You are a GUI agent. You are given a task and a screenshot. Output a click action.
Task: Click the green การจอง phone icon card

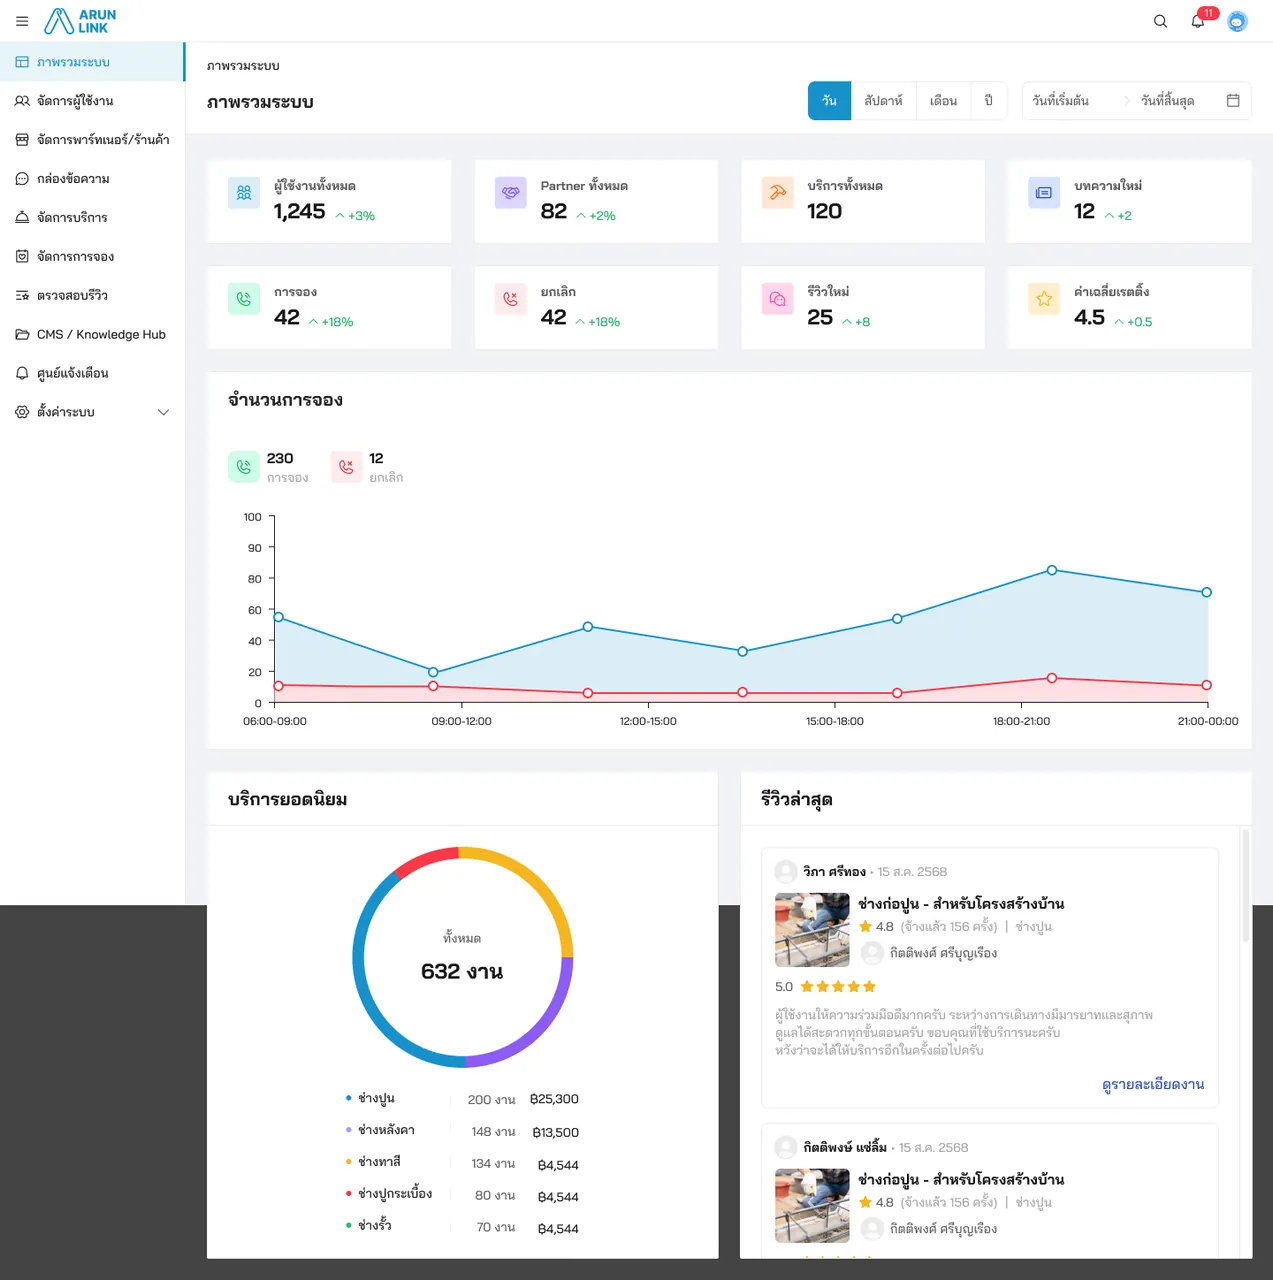click(244, 298)
